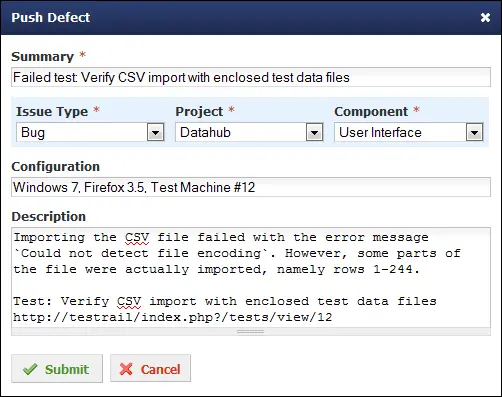Click the Description label
502x397 pixels.
tap(49, 217)
